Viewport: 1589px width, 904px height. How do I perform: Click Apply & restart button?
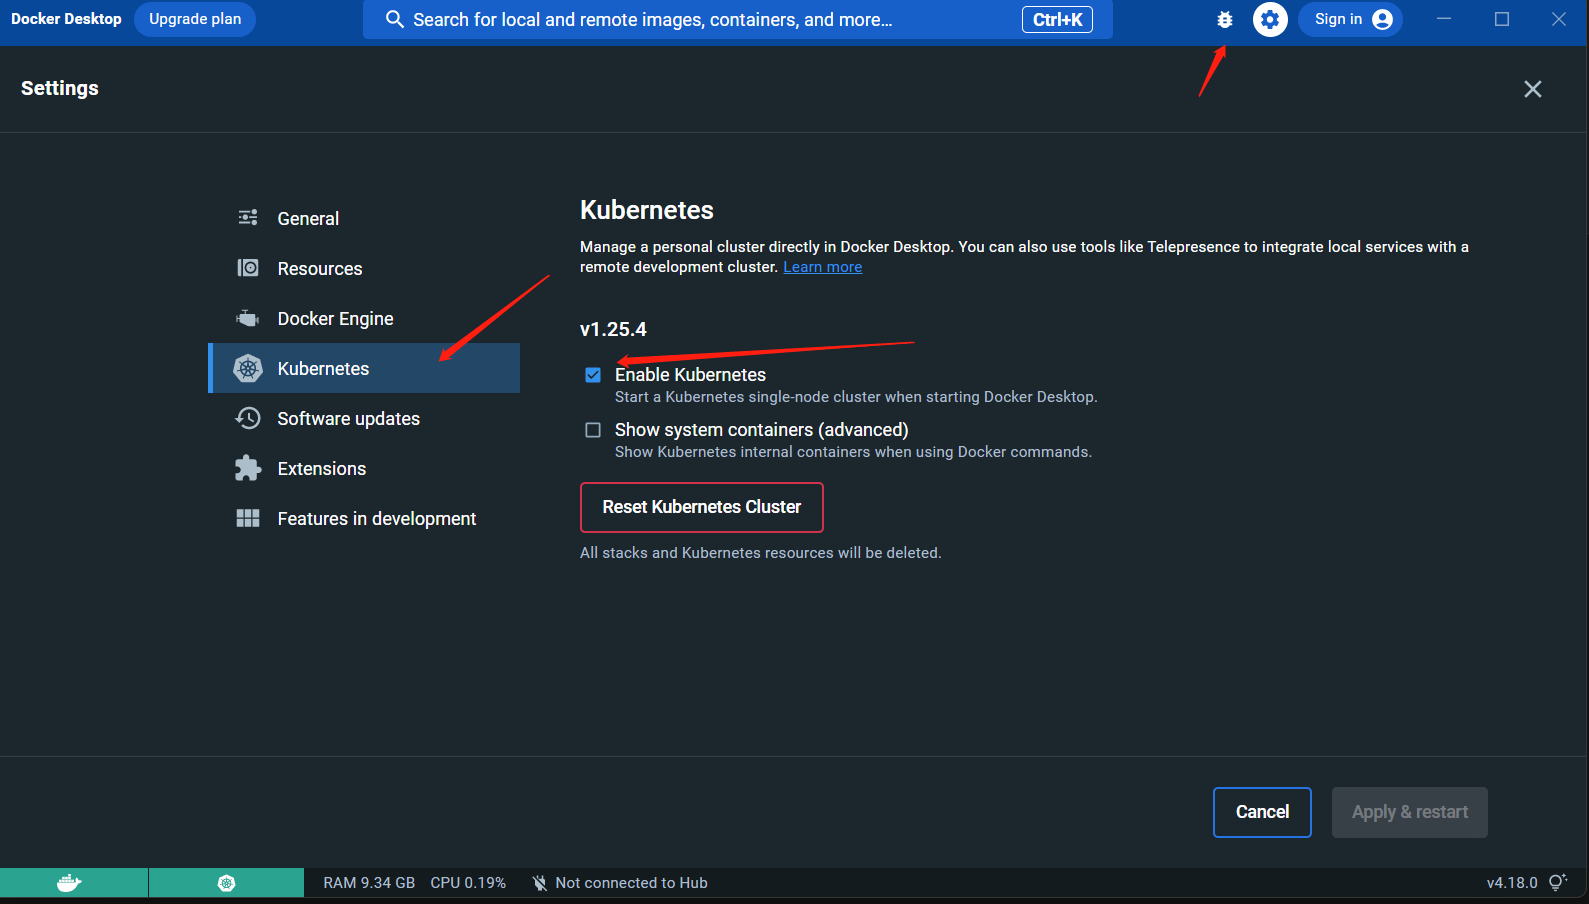[x=1410, y=812]
